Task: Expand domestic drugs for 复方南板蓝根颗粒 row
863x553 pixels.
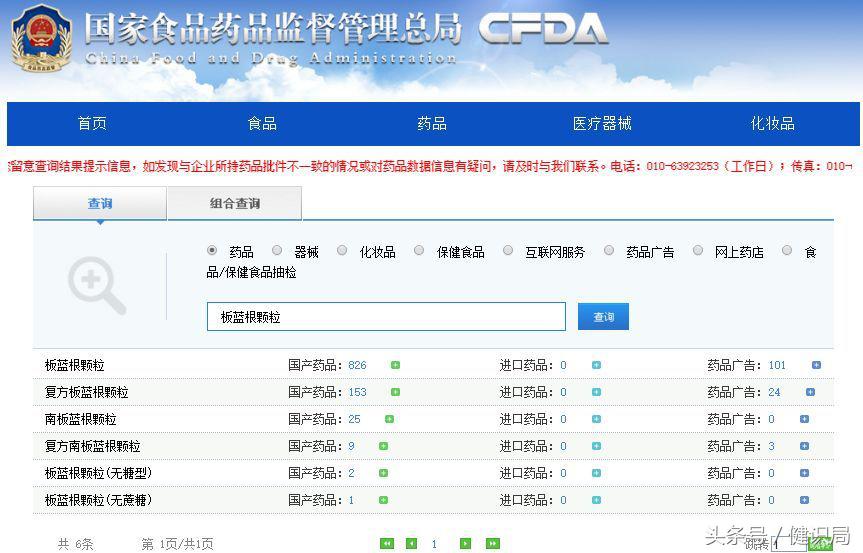Action: click(x=384, y=446)
